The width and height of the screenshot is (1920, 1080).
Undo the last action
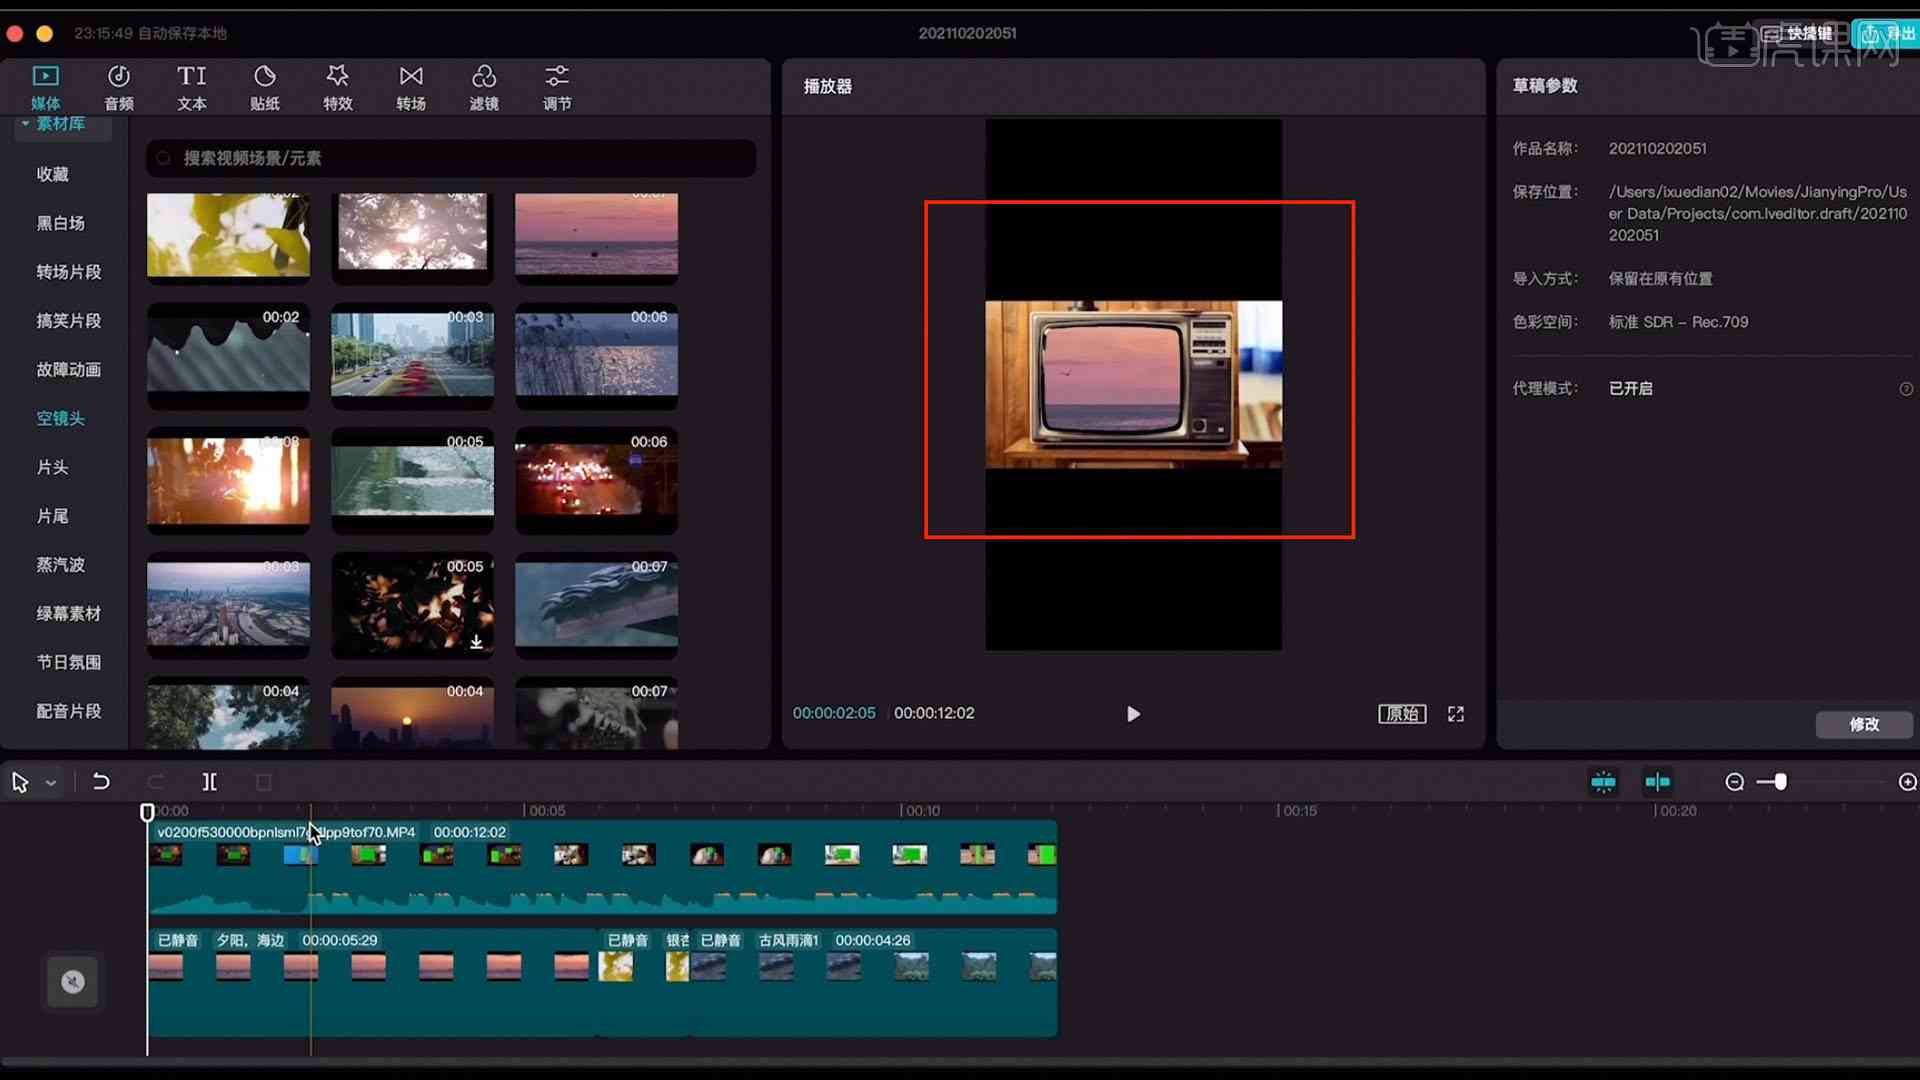(x=101, y=782)
